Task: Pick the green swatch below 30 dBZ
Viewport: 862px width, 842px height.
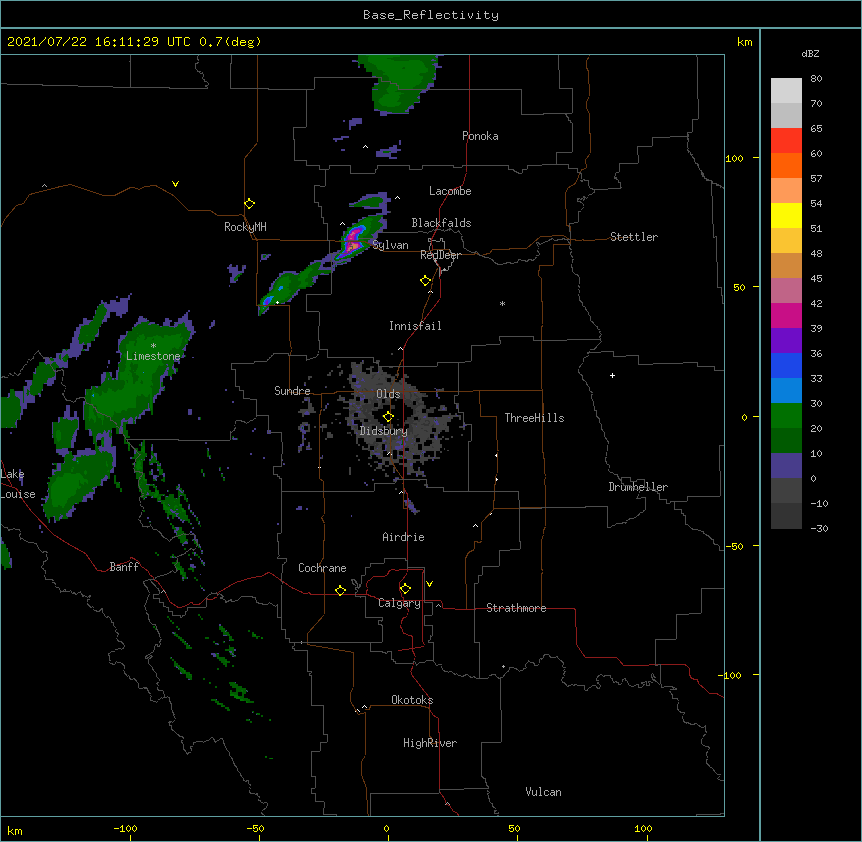Action: tap(786, 416)
